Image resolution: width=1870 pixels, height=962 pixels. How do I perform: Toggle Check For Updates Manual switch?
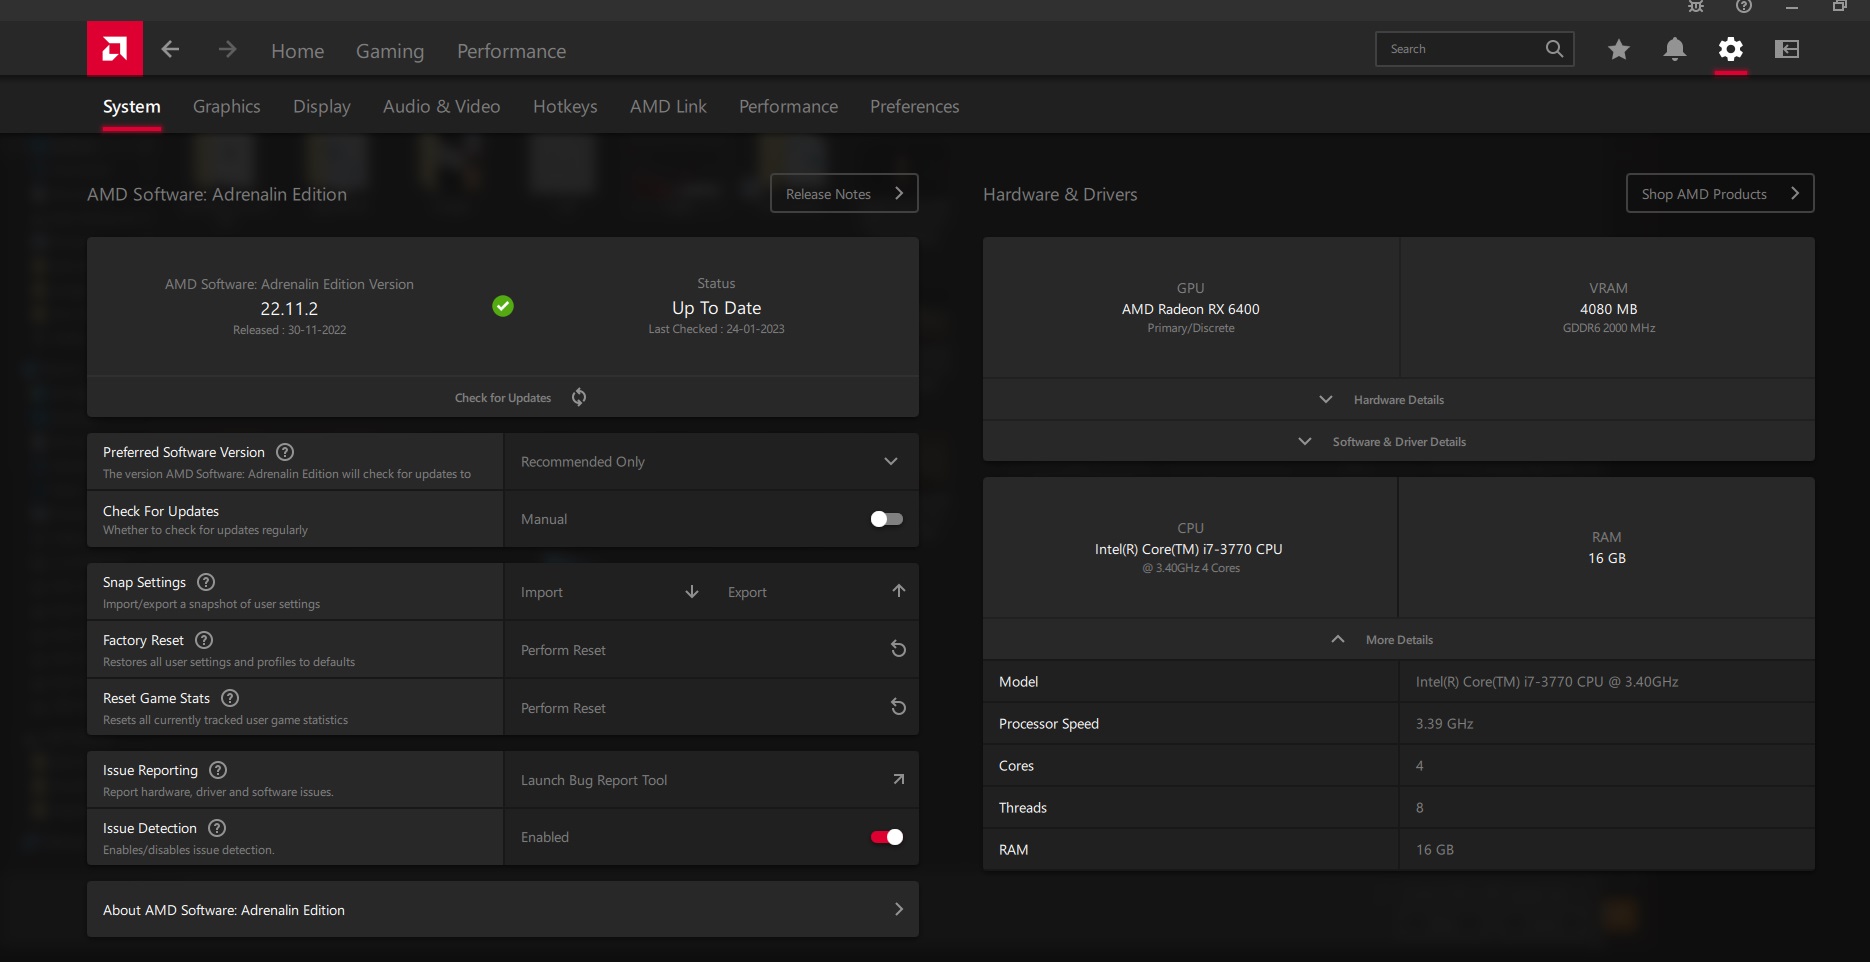(887, 519)
